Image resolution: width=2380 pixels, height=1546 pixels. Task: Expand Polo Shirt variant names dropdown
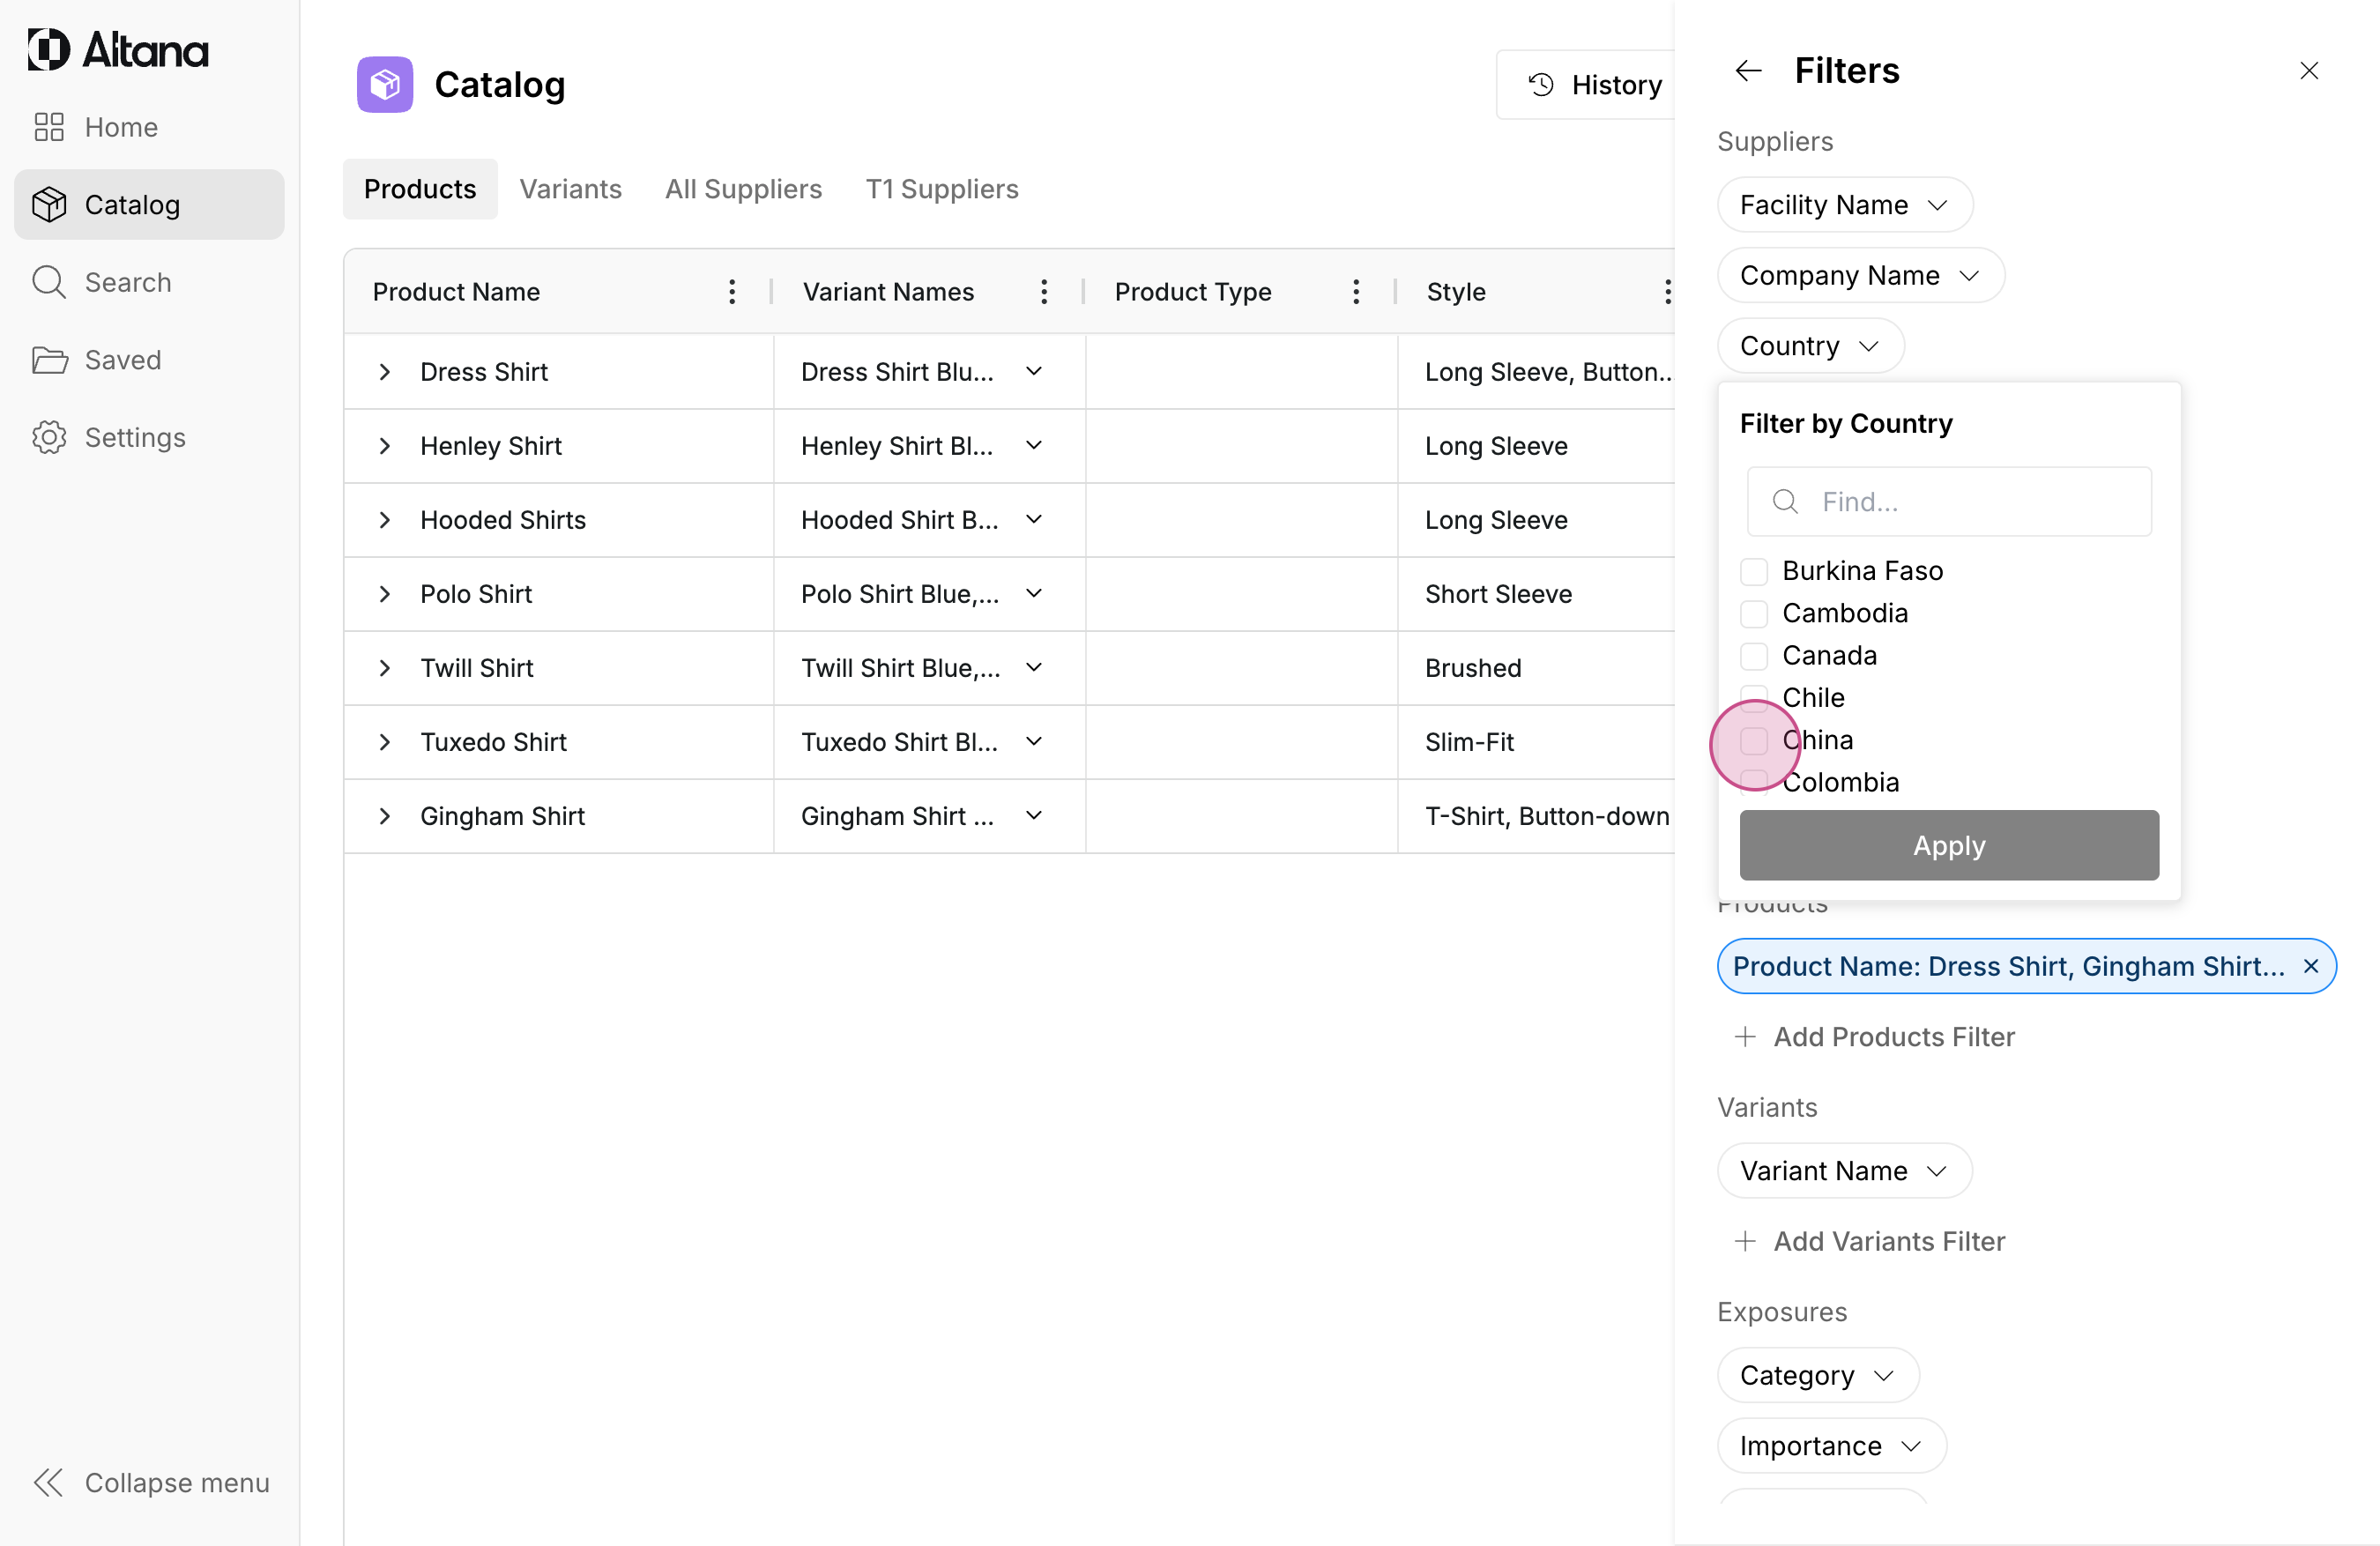pyautogui.click(x=1034, y=594)
